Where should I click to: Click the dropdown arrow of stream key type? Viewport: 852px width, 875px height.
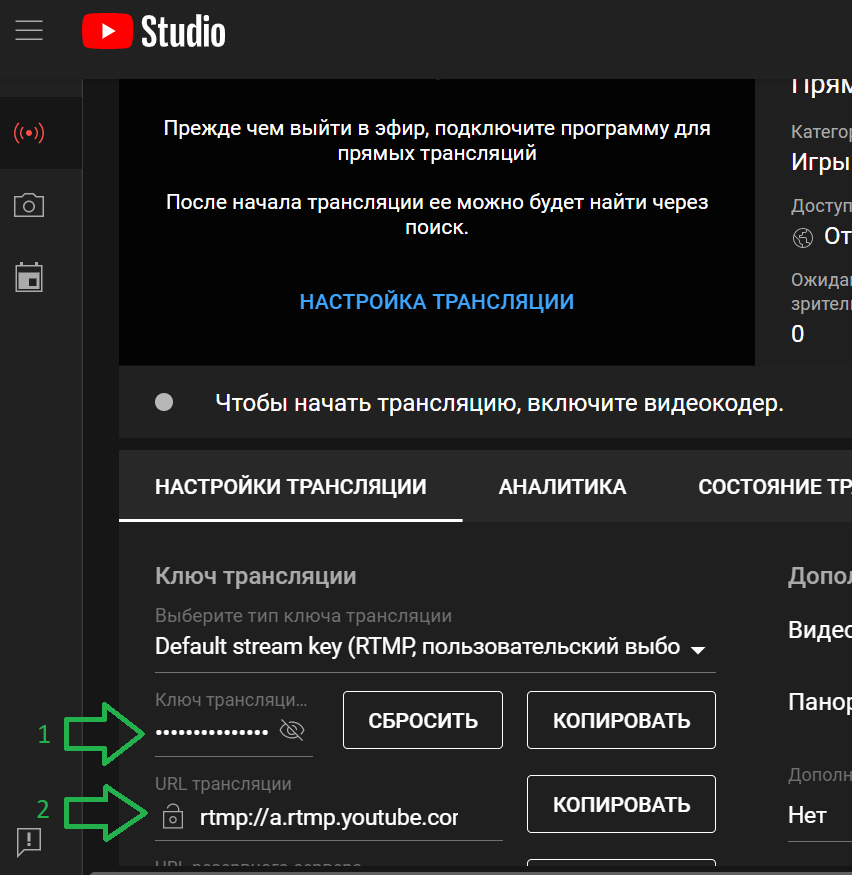pos(698,650)
